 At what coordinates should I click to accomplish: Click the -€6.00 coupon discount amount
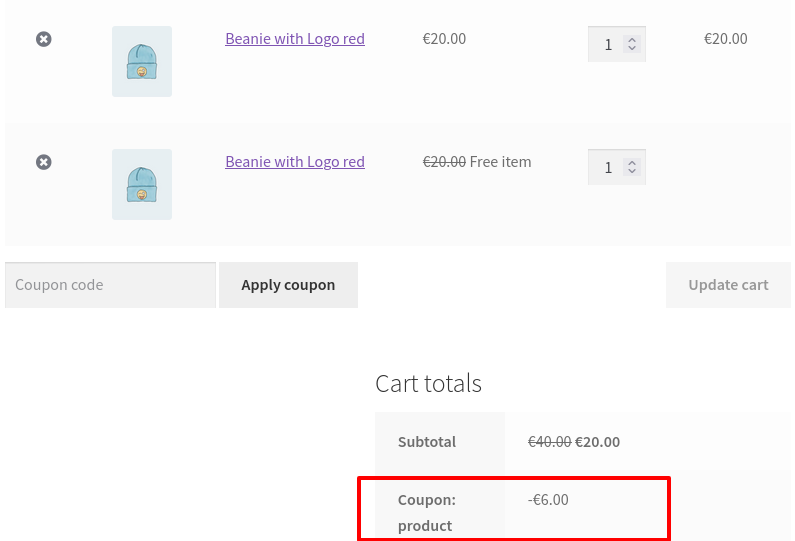548,500
